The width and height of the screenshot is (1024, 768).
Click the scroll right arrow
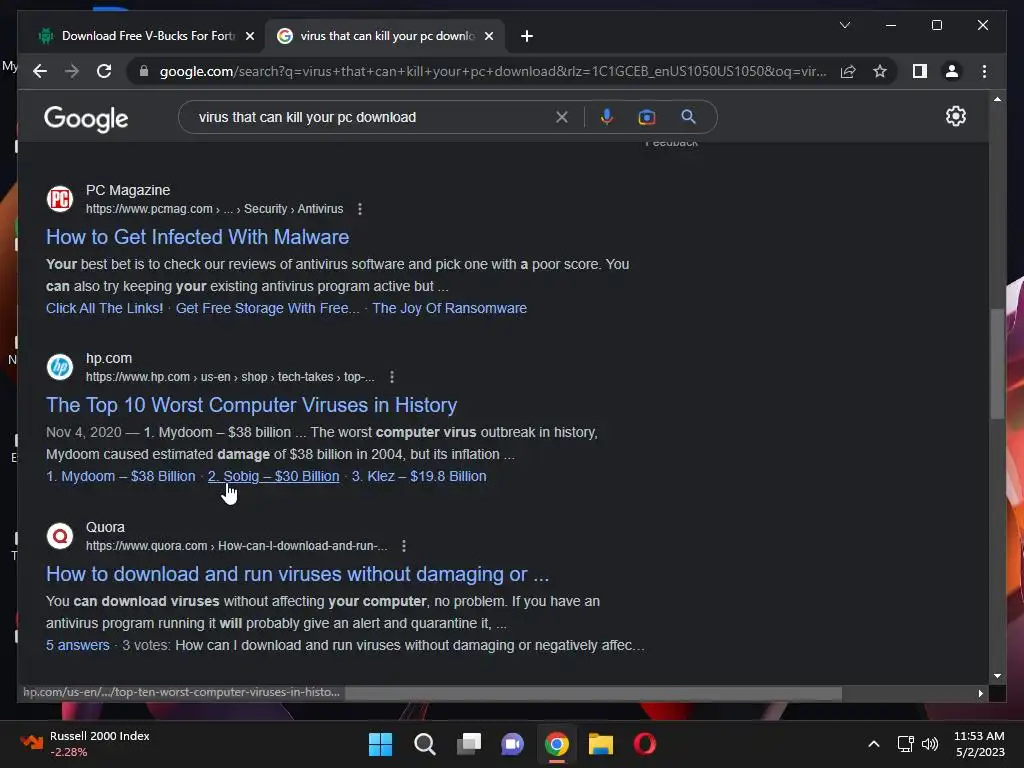980,693
